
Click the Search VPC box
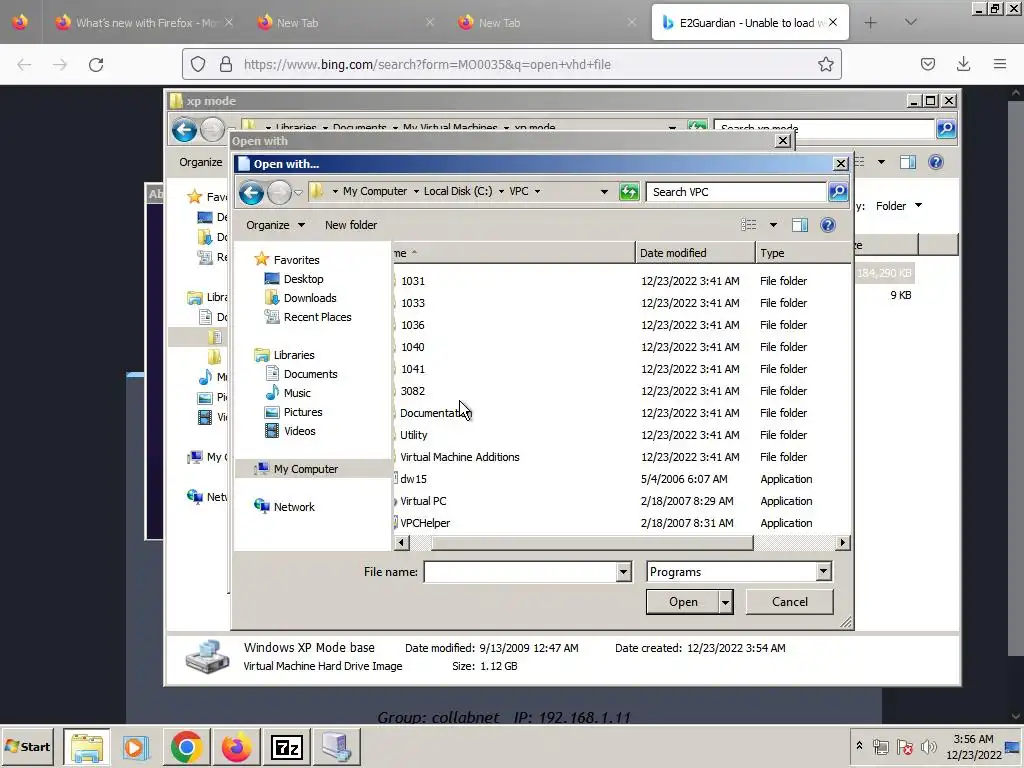(736, 192)
